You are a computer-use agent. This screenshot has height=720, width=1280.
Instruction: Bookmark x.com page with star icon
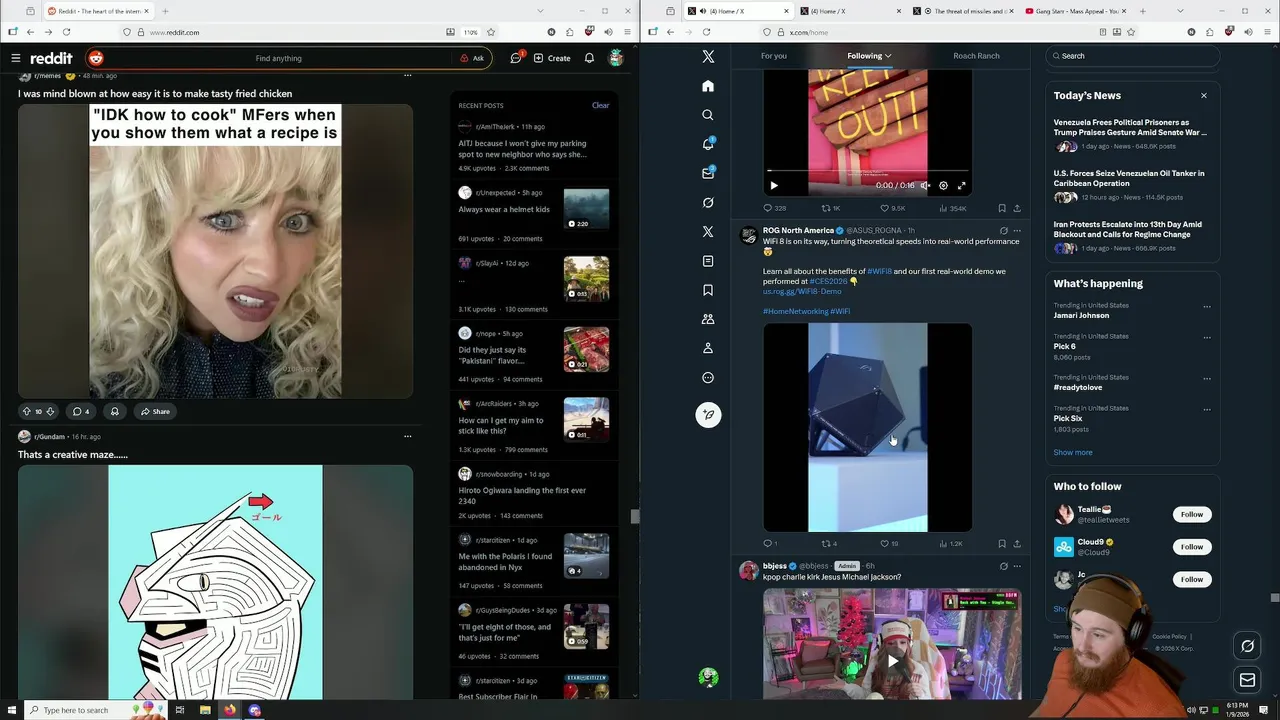click(x=1130, y=32)
